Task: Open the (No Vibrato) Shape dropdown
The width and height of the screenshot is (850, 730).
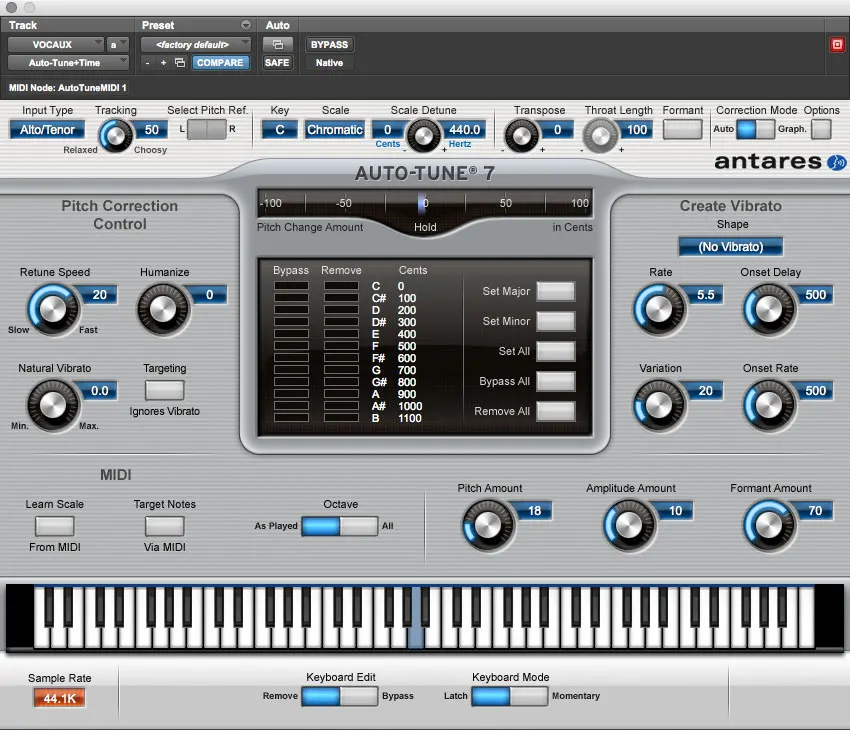Action: click(730, 247)
